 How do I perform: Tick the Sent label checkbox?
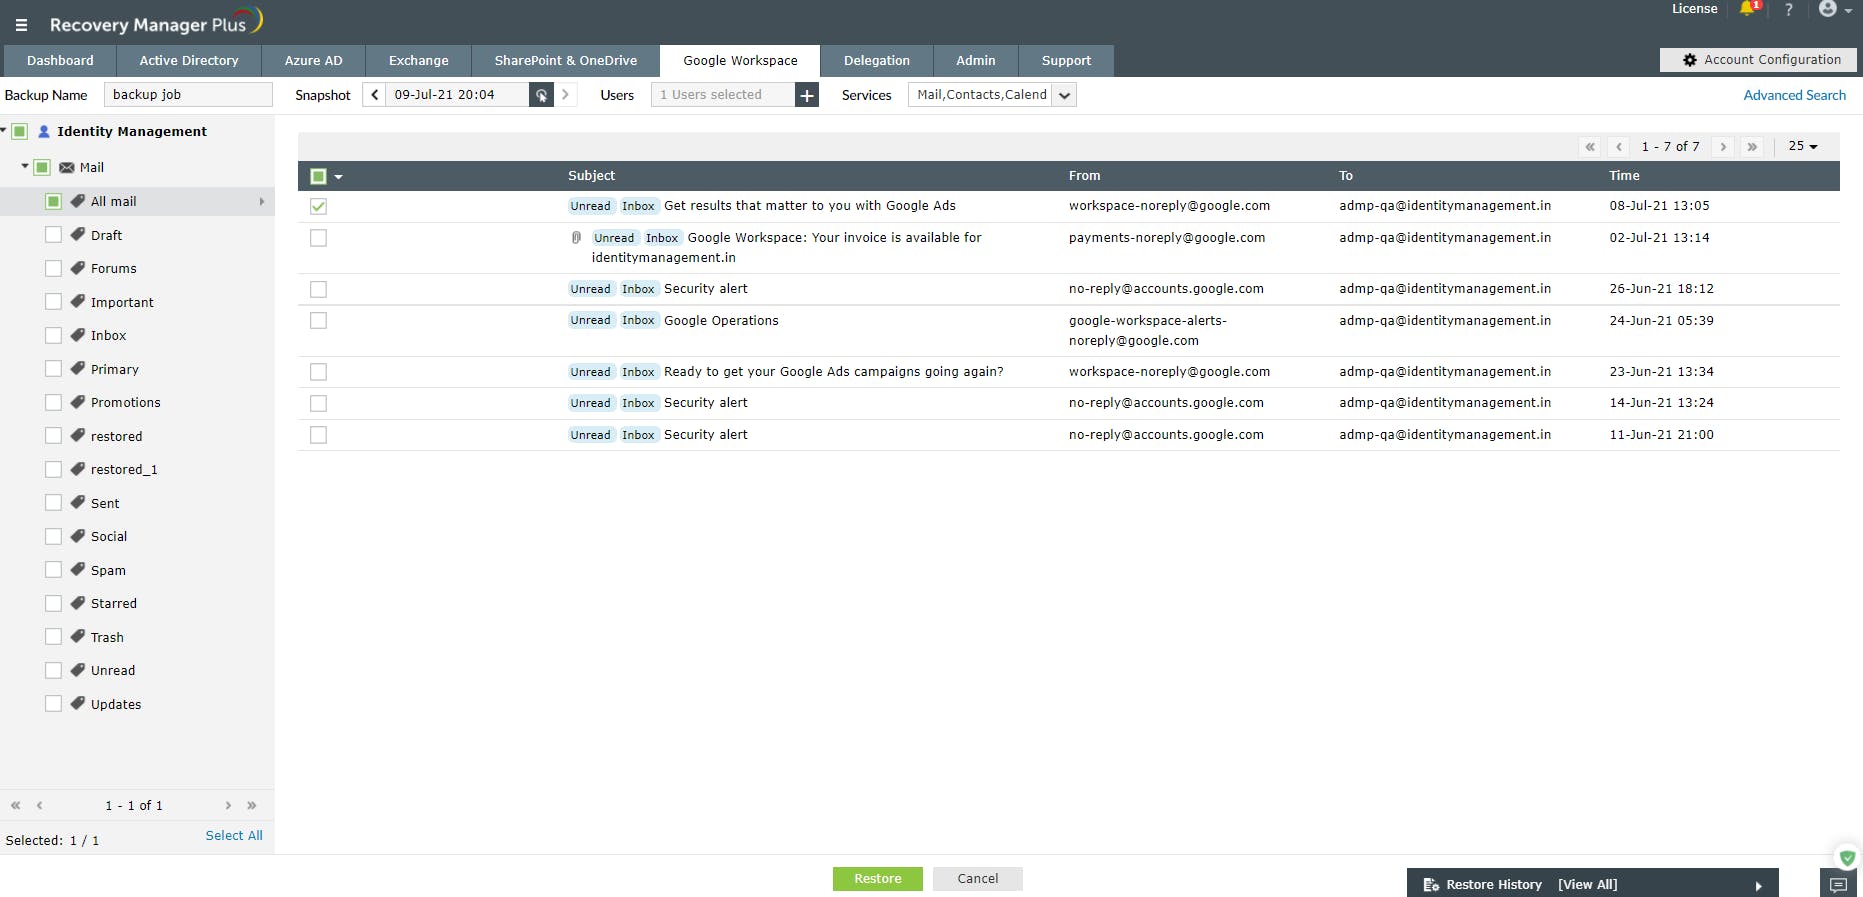click(54, 503)
